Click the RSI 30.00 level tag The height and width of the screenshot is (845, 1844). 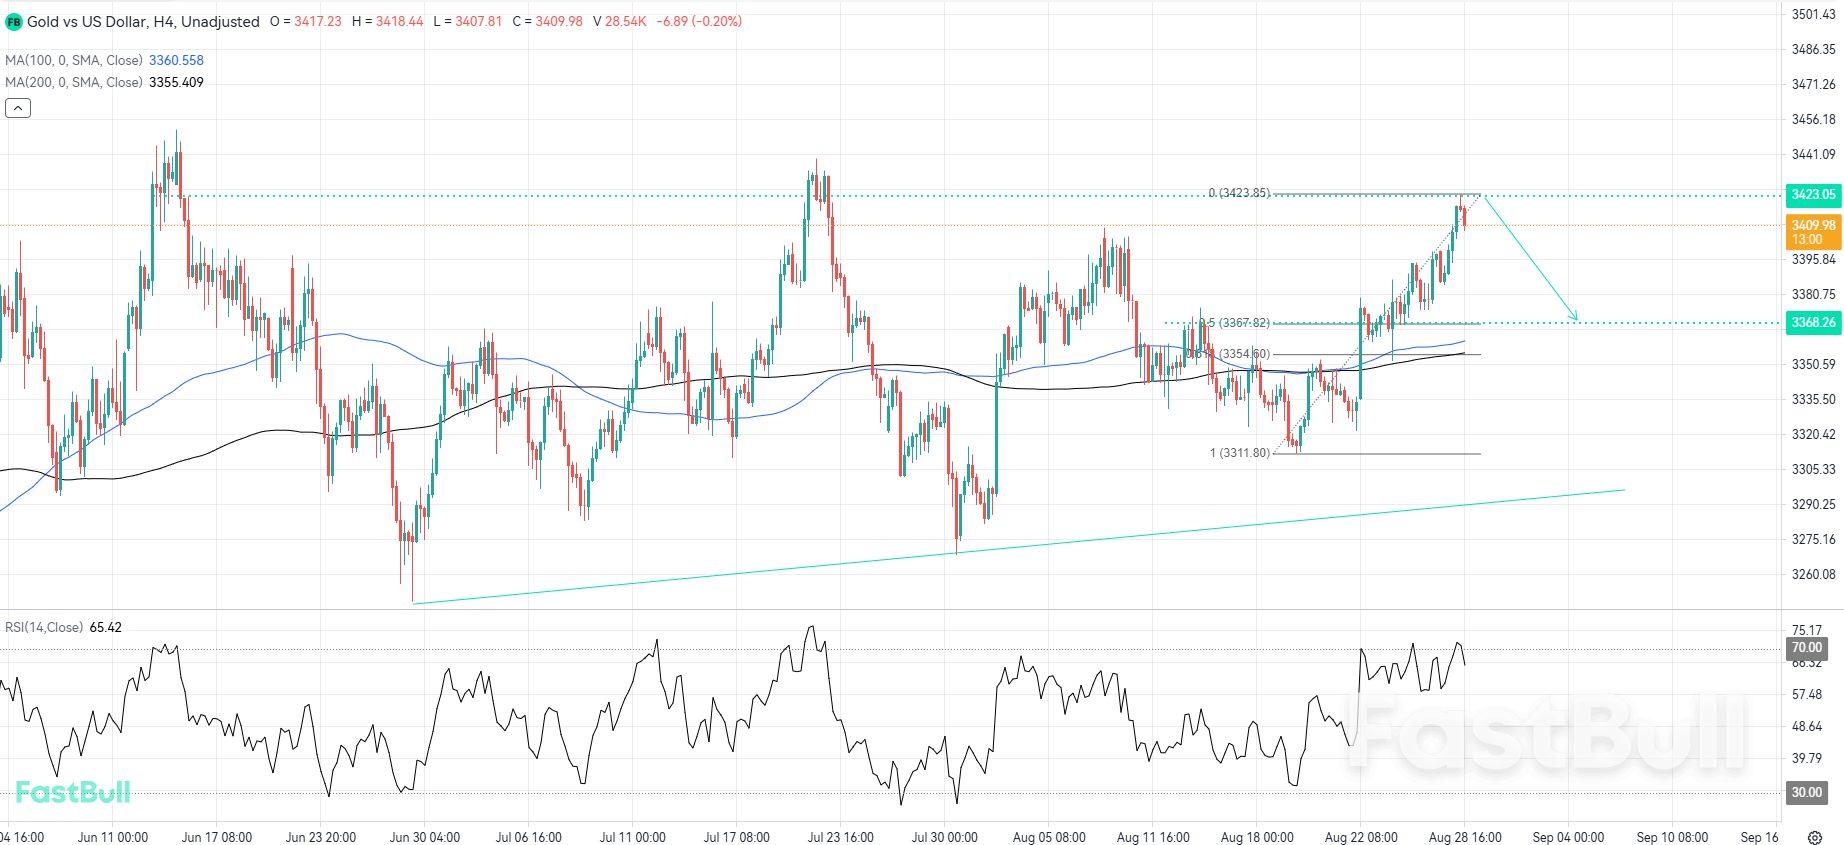click(1806, 793)
